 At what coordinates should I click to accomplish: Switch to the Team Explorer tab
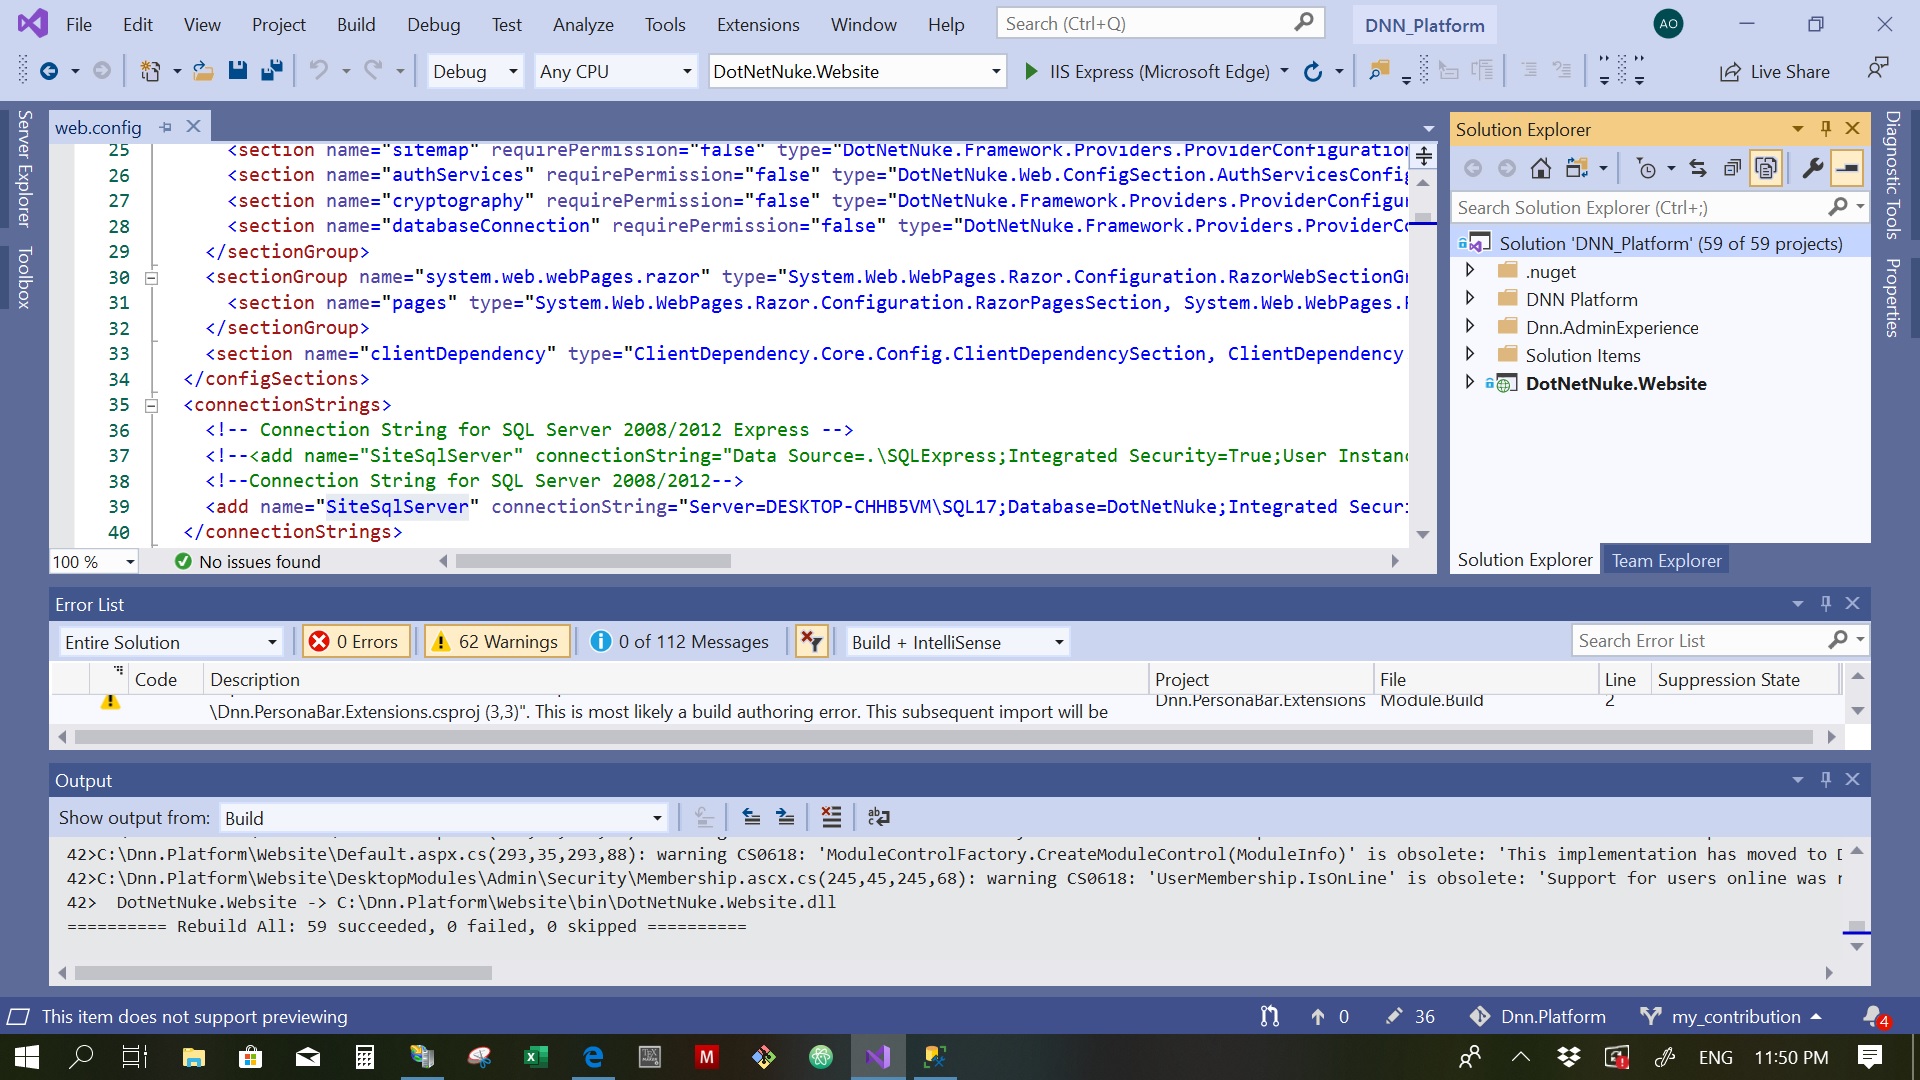[1666, 559]
